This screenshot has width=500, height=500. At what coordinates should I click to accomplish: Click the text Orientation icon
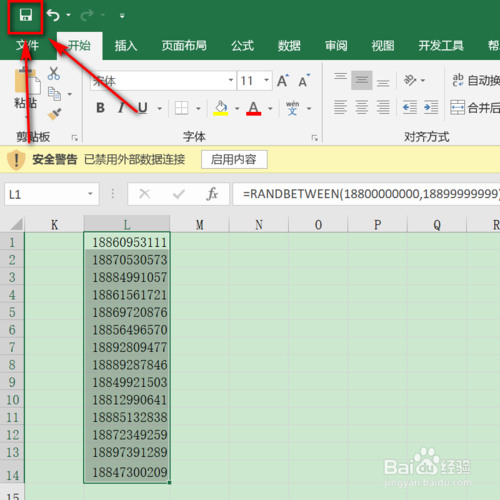(x=410, y=80)
